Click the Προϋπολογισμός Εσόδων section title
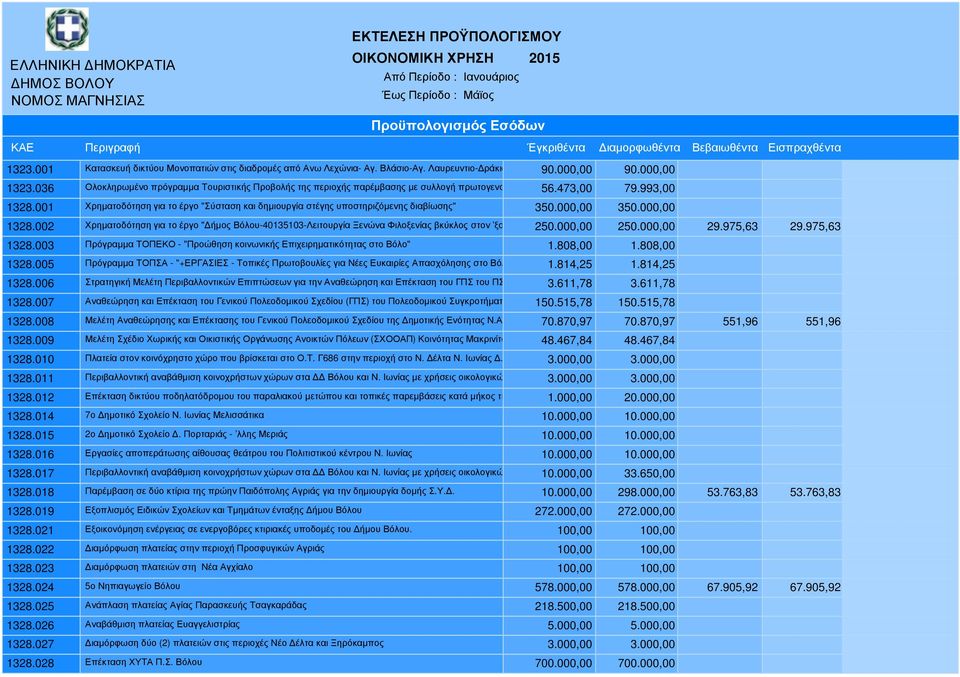This screenshot has height=677, width=960. pyautogui.click(x=457, y=125)
